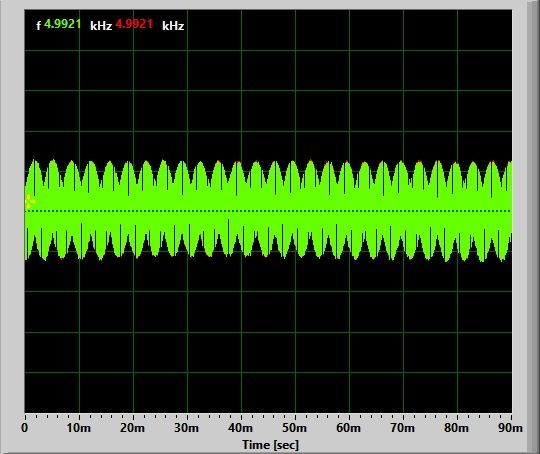Click the kHz unit after green readout
540x454 pixels.
(x=101, y=26)
